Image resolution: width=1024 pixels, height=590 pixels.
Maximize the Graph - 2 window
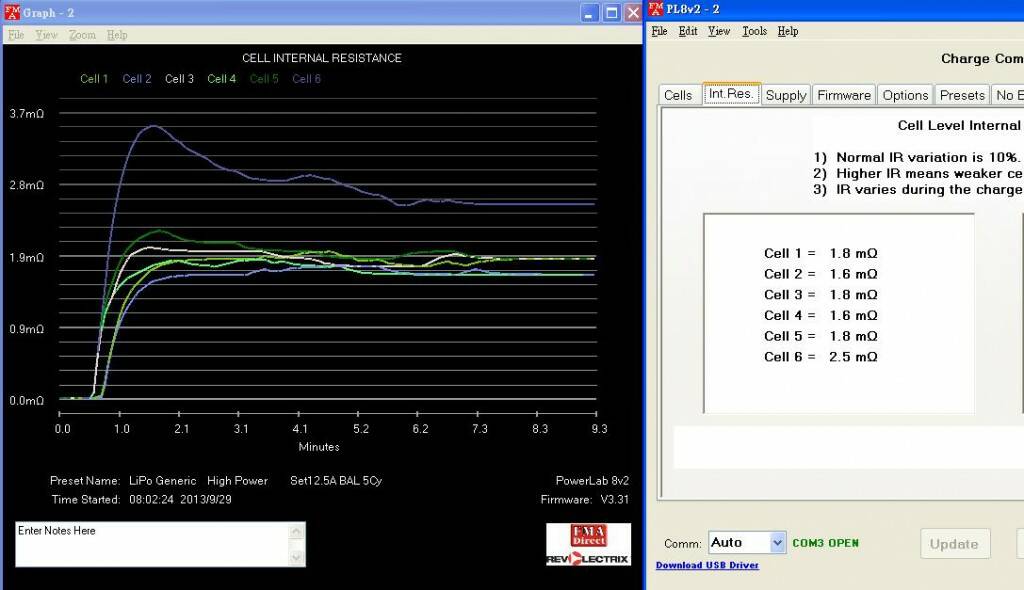611,12
